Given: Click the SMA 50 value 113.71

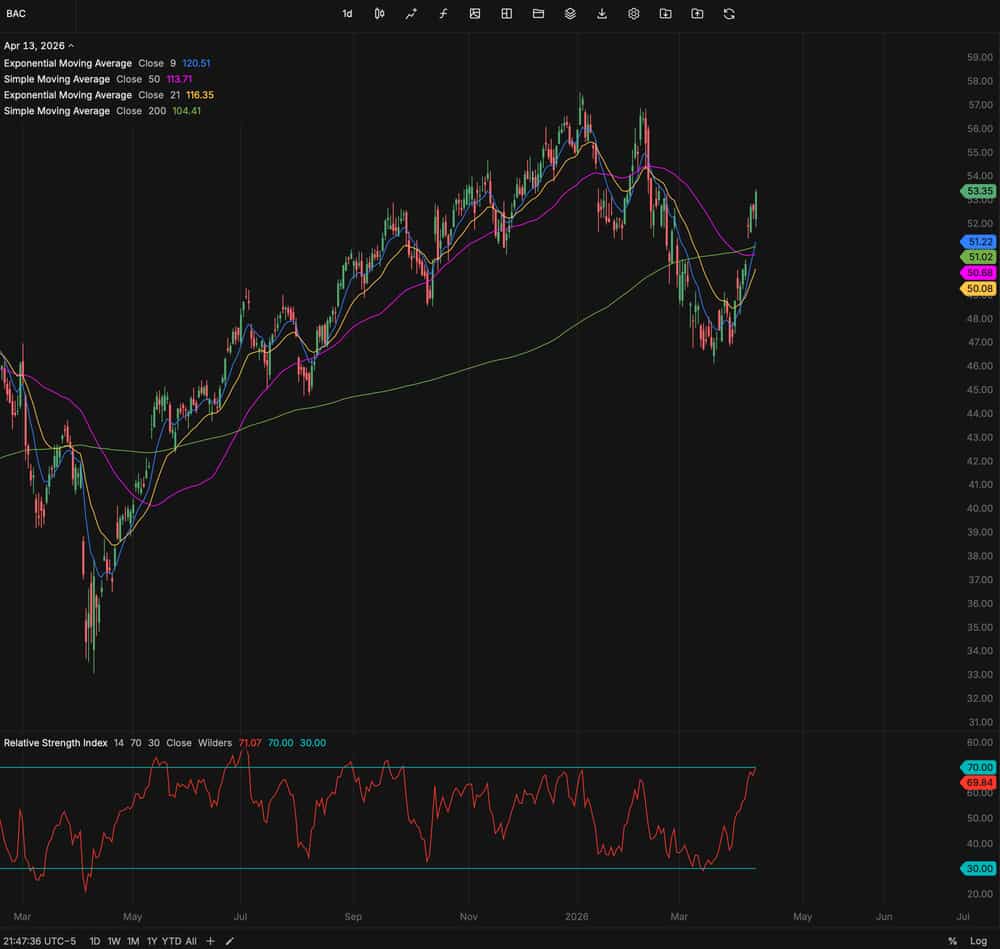Looking at the screenshot, I should click(179, 79).
